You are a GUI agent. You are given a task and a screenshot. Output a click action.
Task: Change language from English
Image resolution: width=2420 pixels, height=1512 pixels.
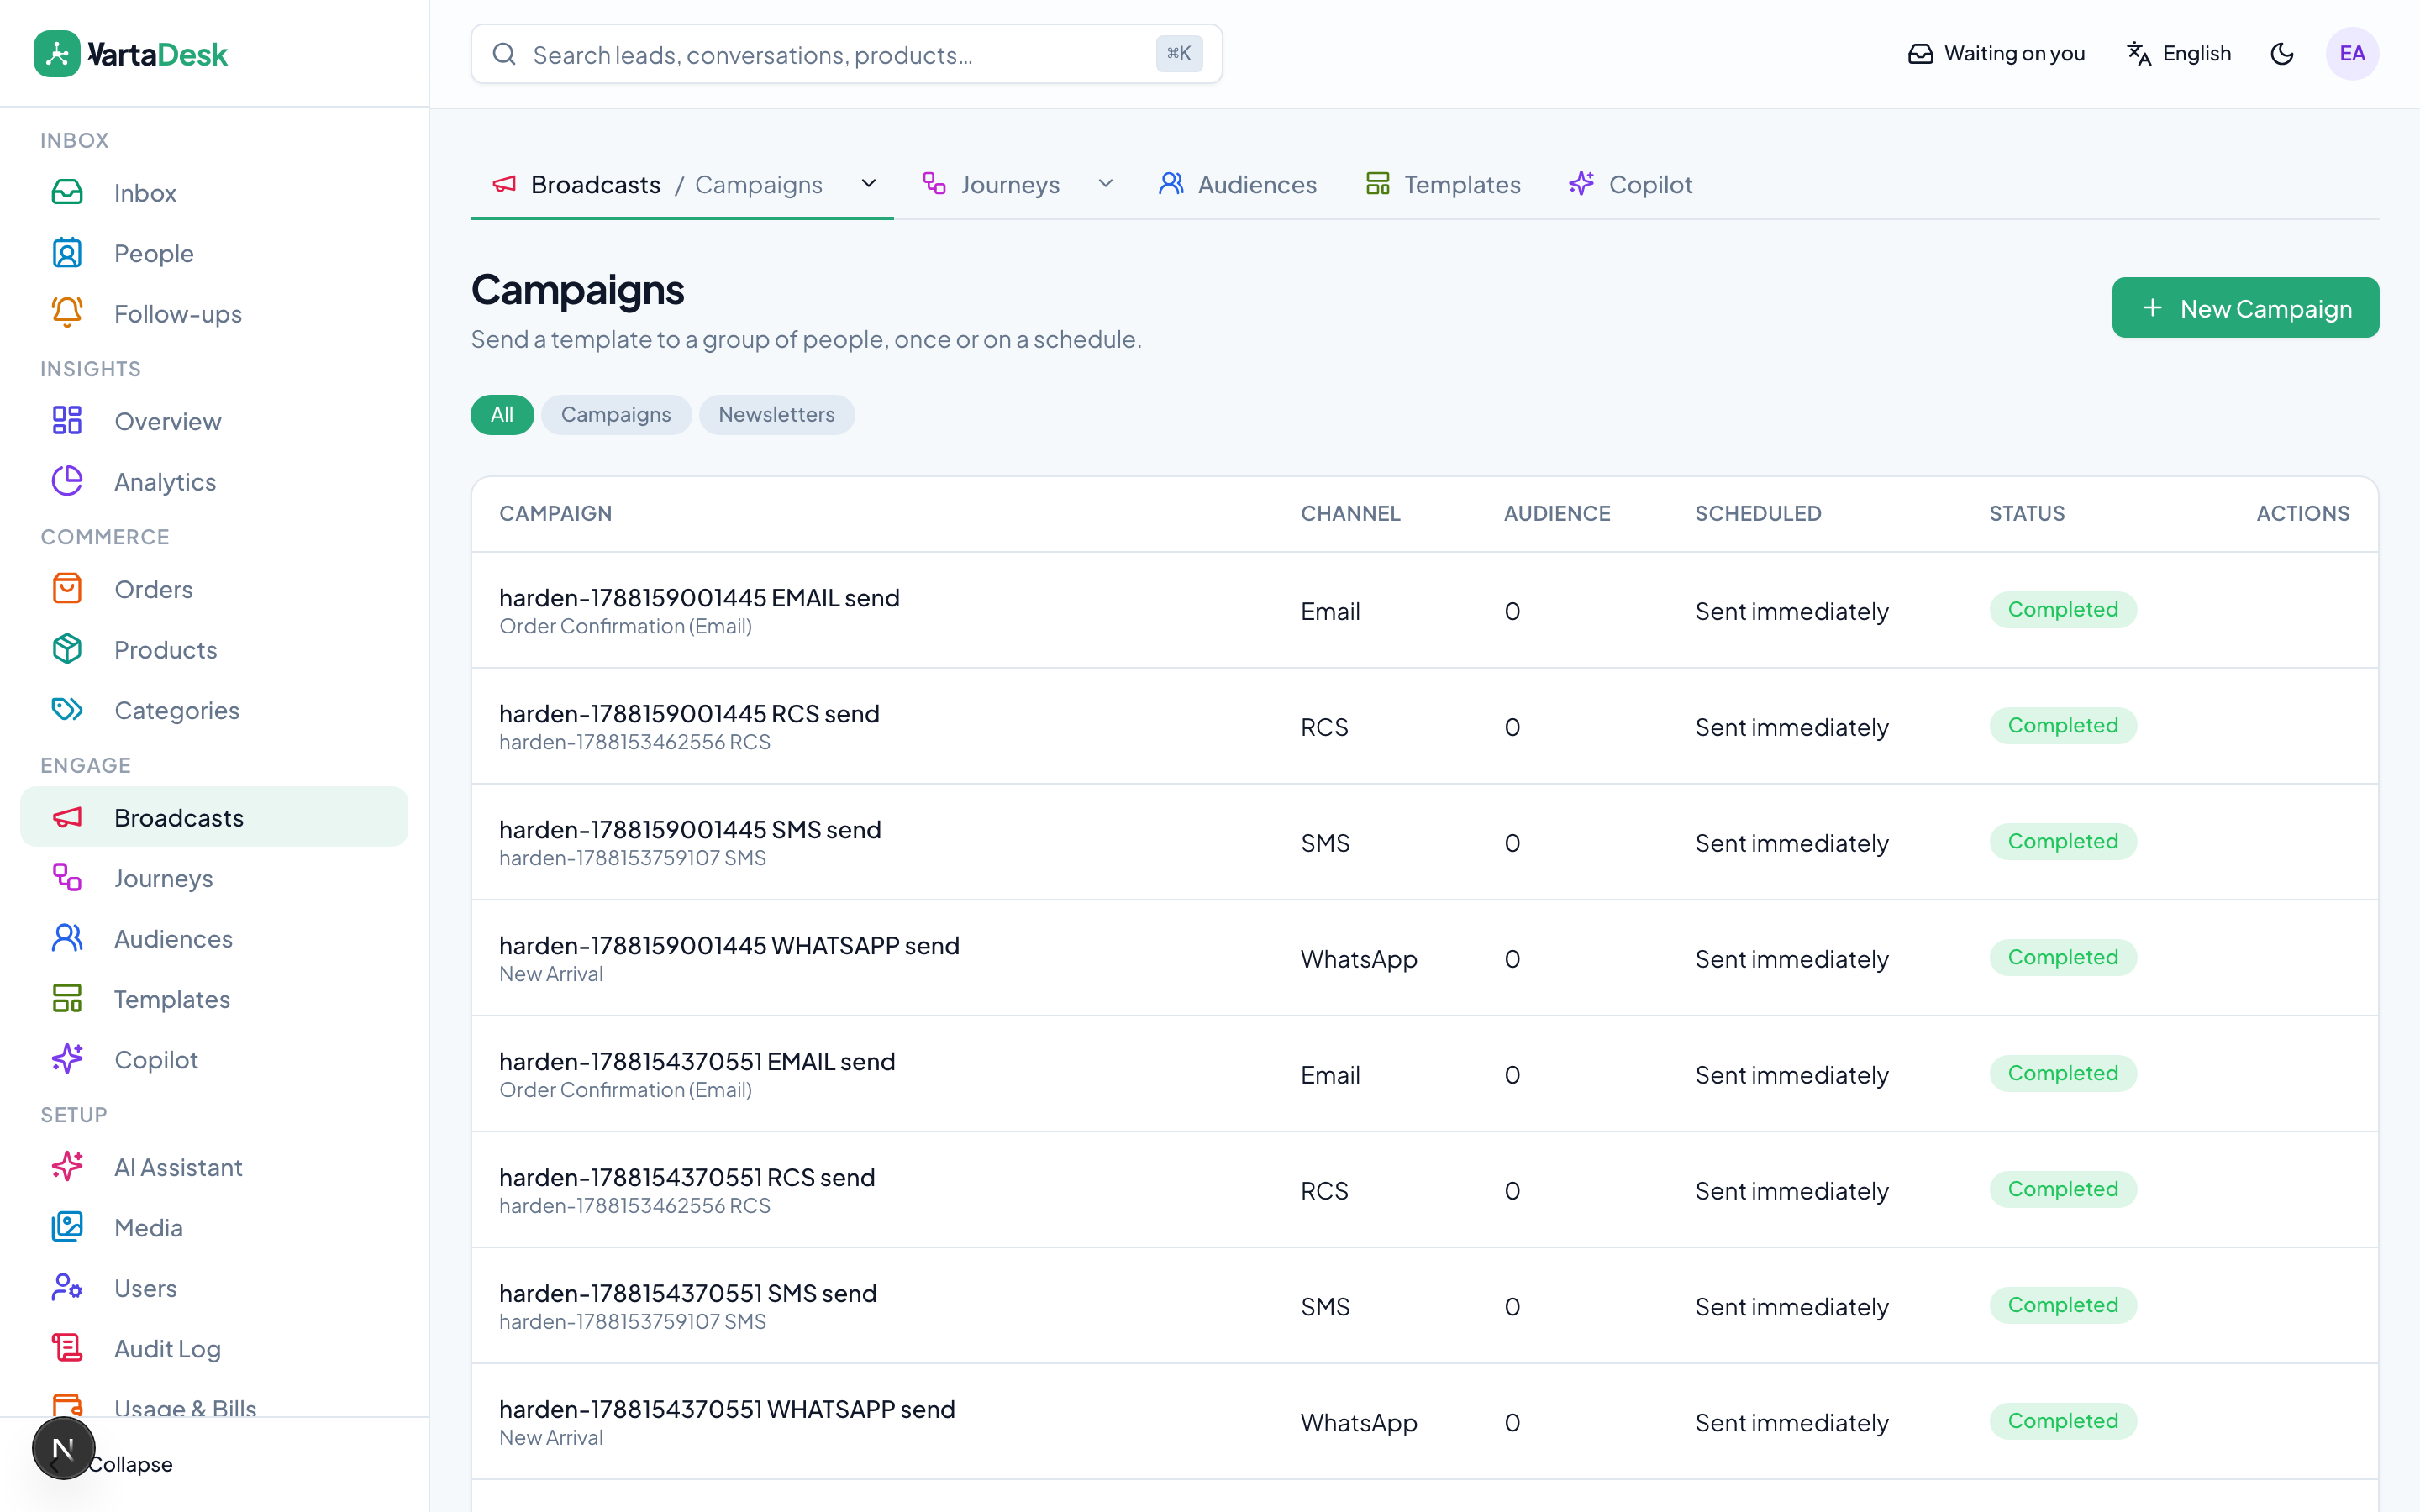[2179, 54]
